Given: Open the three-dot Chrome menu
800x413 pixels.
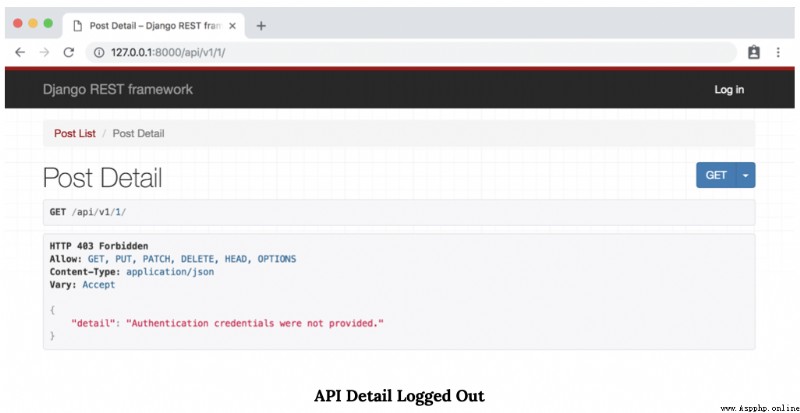Looking at the screenshot, I should tap(778, 52).
